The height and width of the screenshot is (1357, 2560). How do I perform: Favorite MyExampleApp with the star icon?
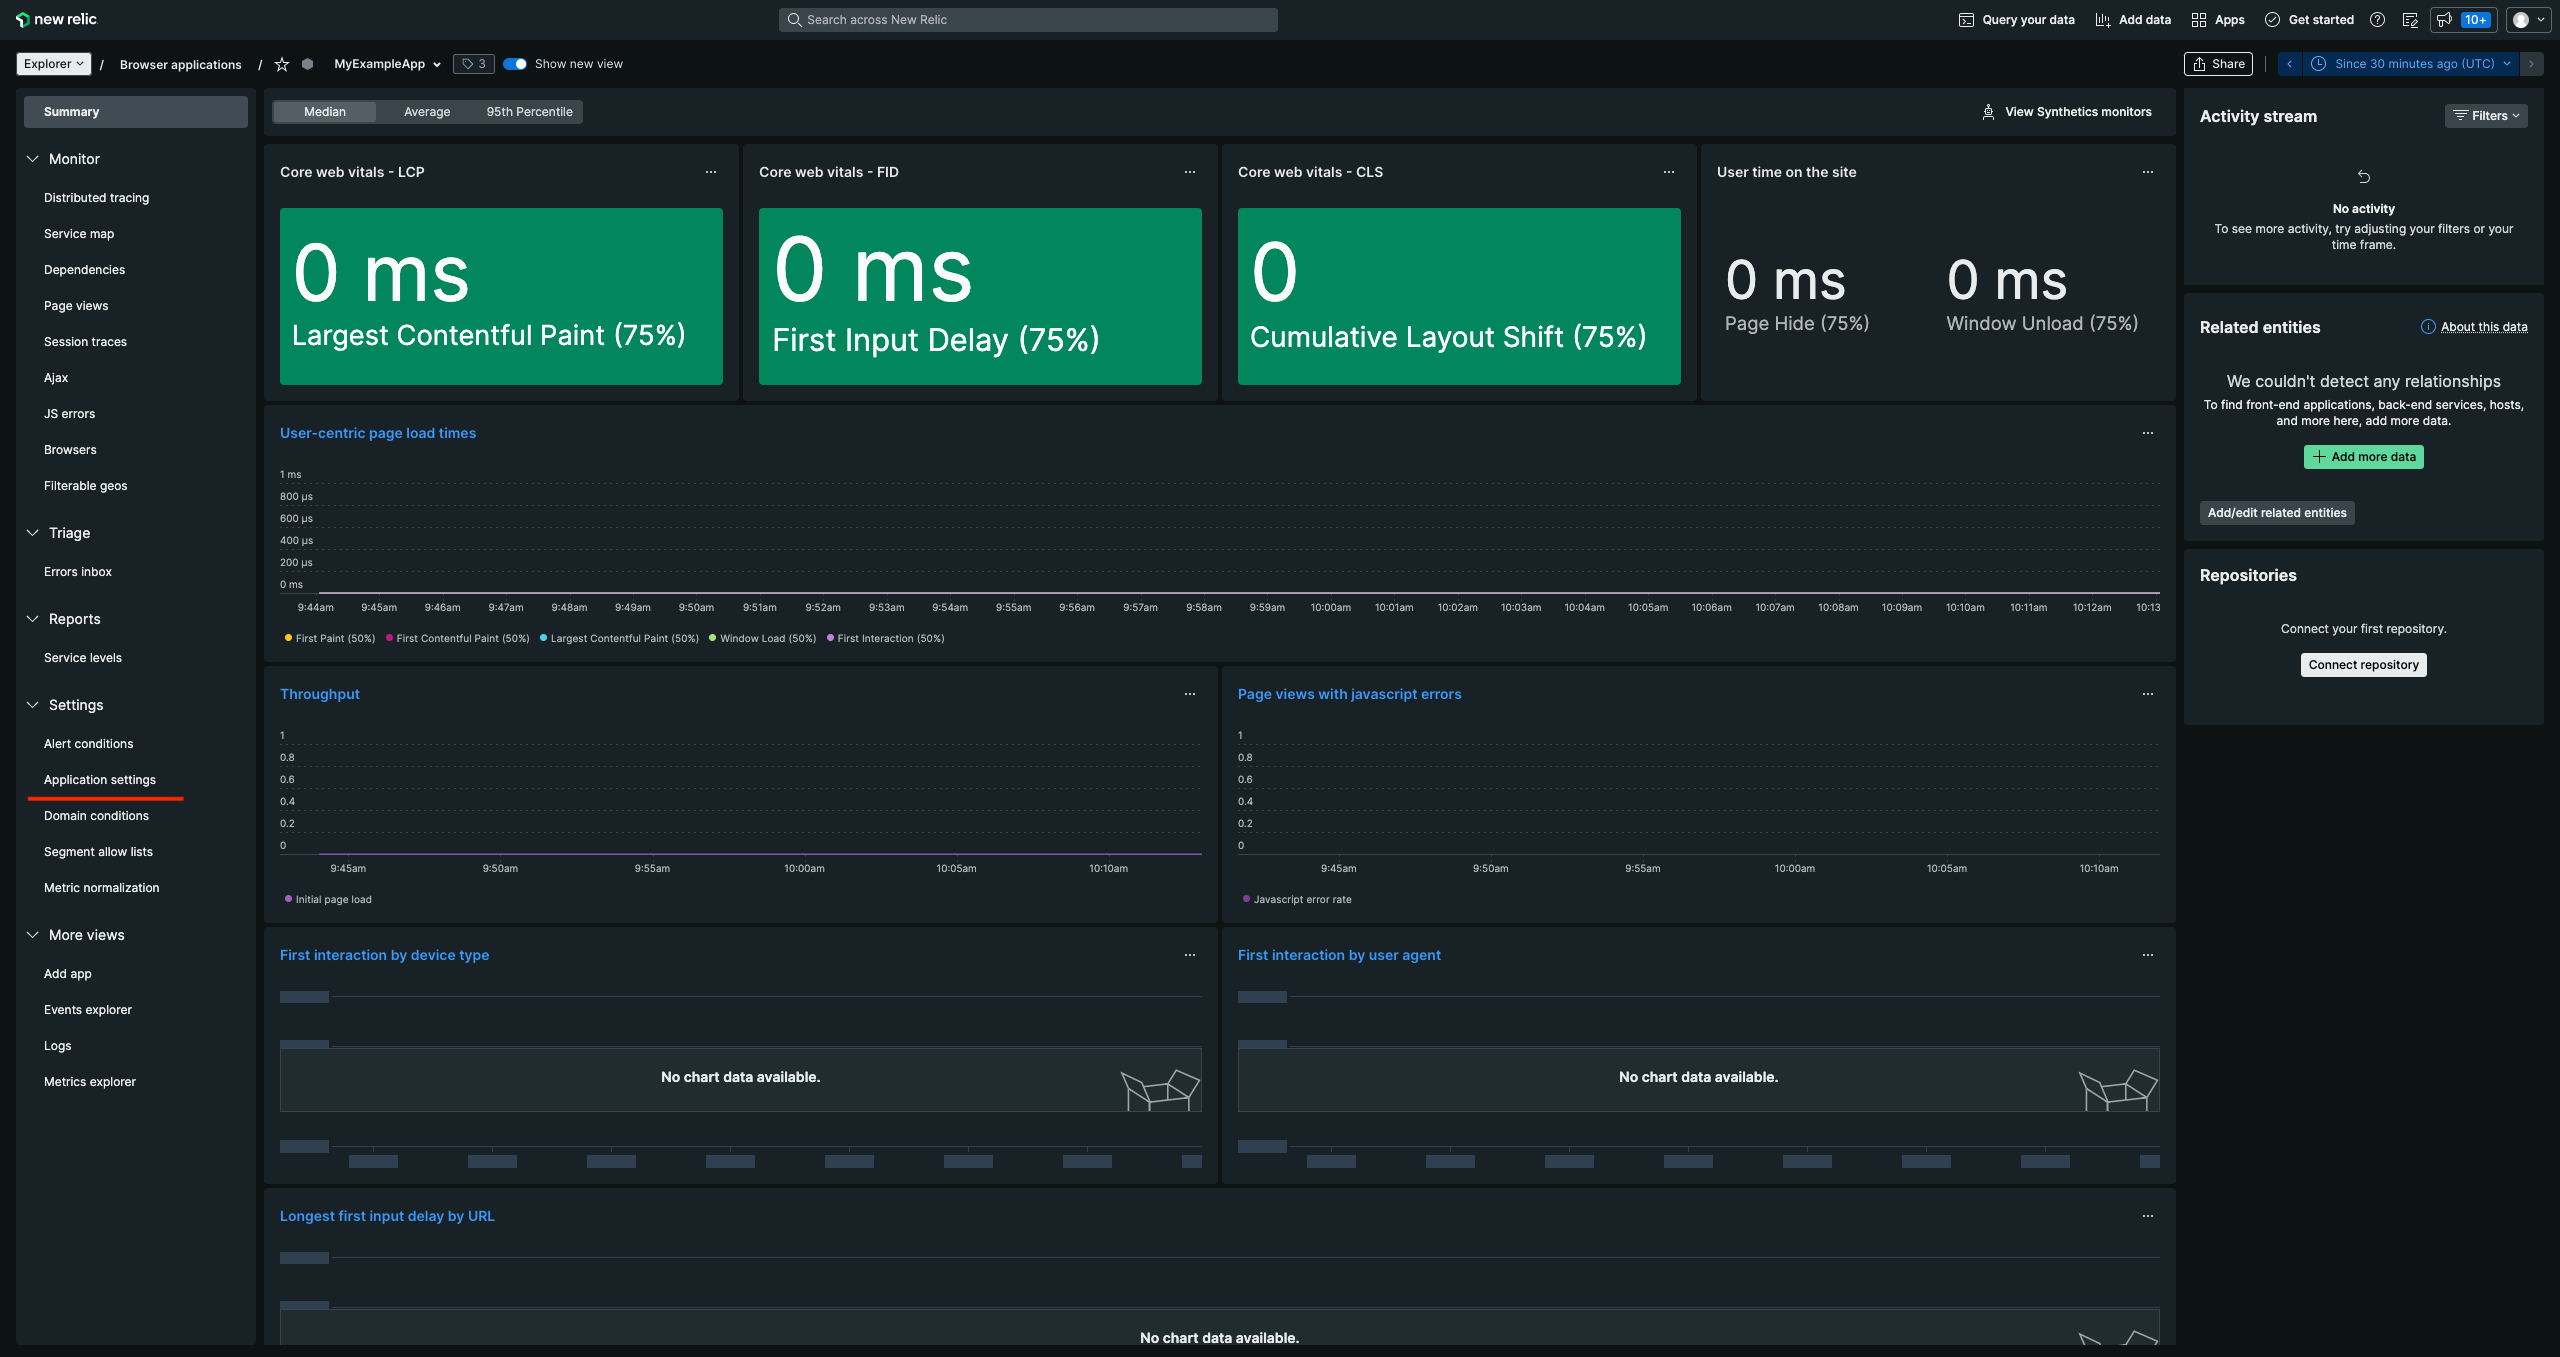coord(282,64)
